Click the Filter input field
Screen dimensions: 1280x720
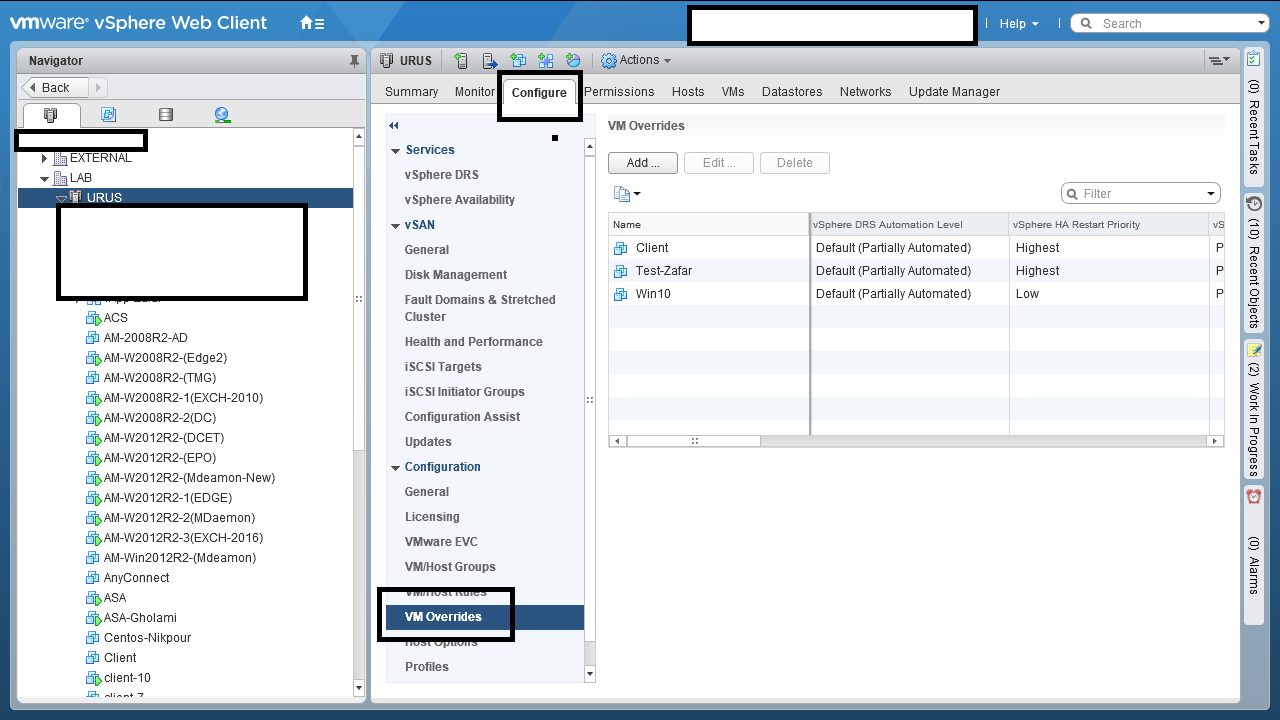tap(1141, 194)
